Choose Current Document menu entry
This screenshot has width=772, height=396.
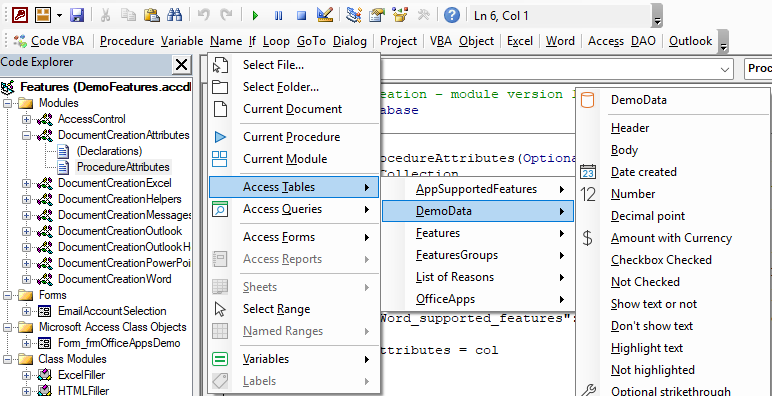(x=294, y=109)
